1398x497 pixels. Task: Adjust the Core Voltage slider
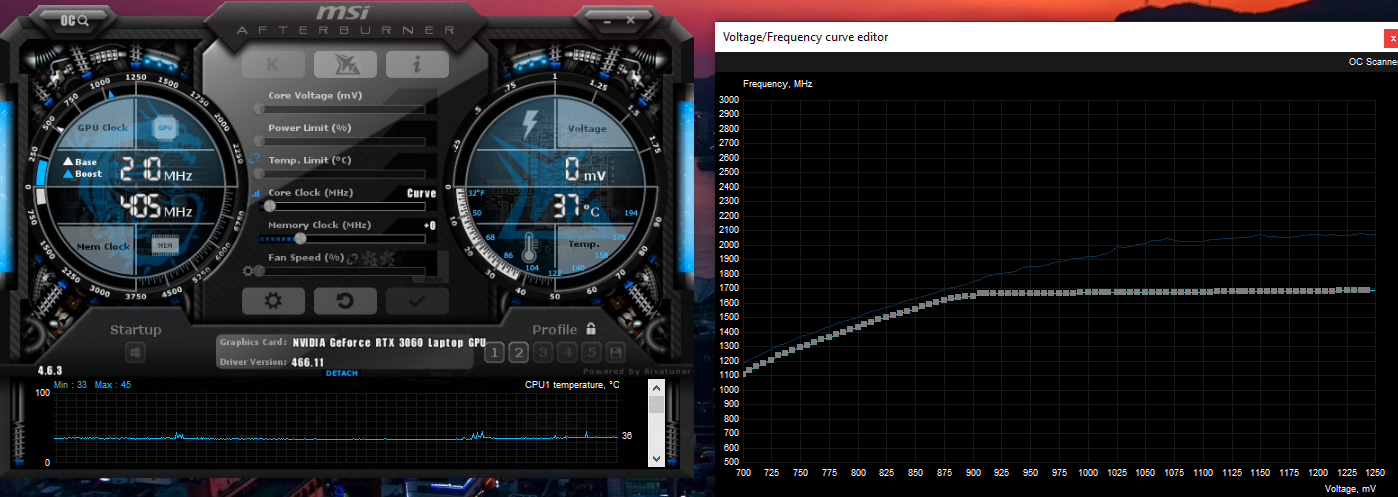coord(340,109)
